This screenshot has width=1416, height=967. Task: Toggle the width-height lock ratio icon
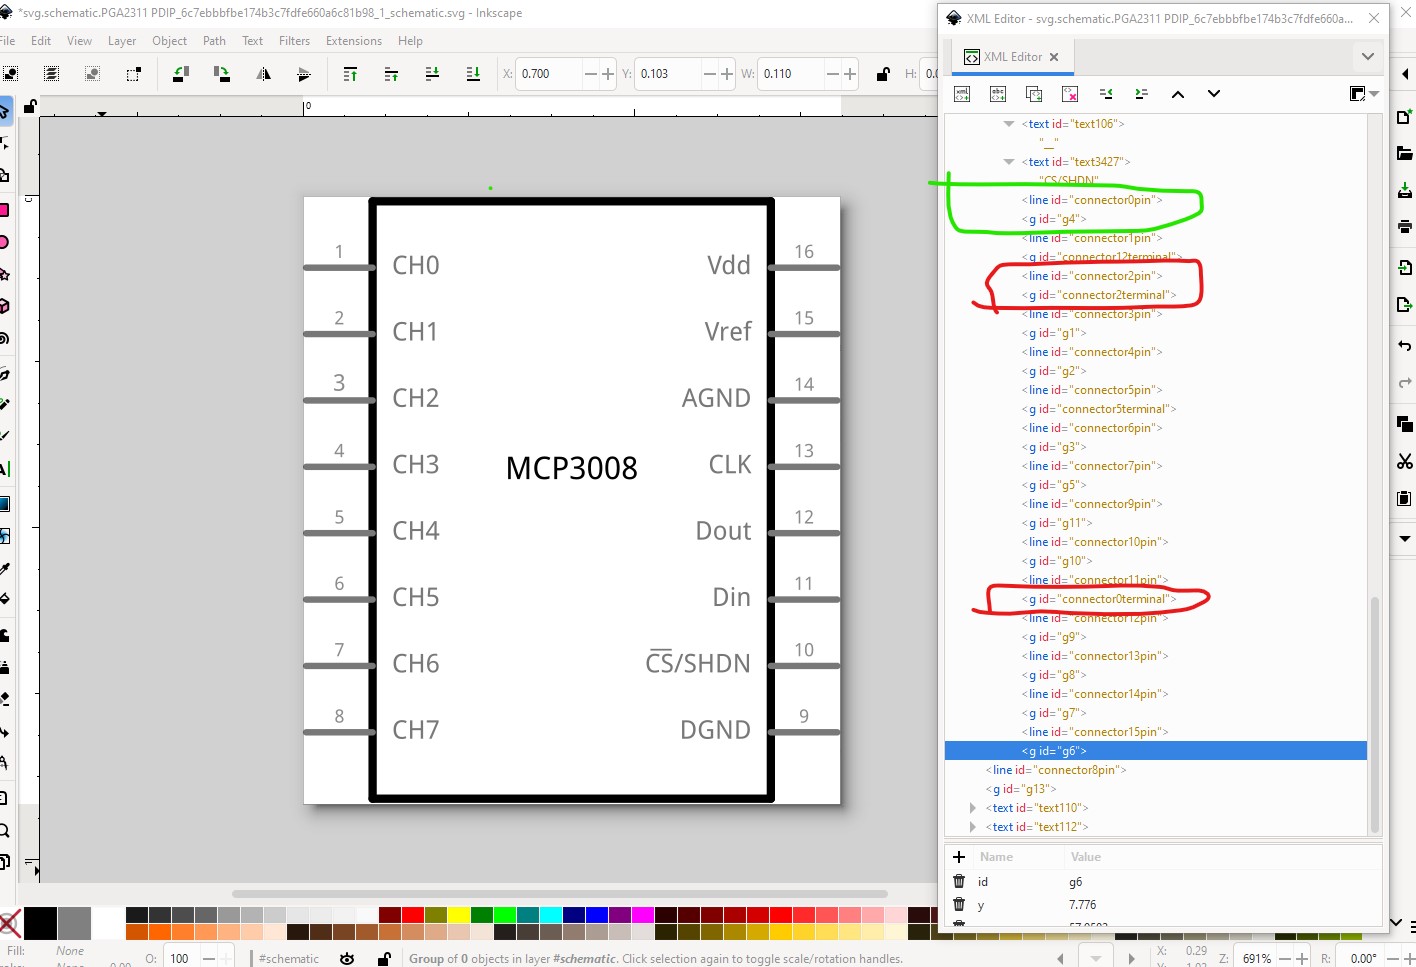883,74
